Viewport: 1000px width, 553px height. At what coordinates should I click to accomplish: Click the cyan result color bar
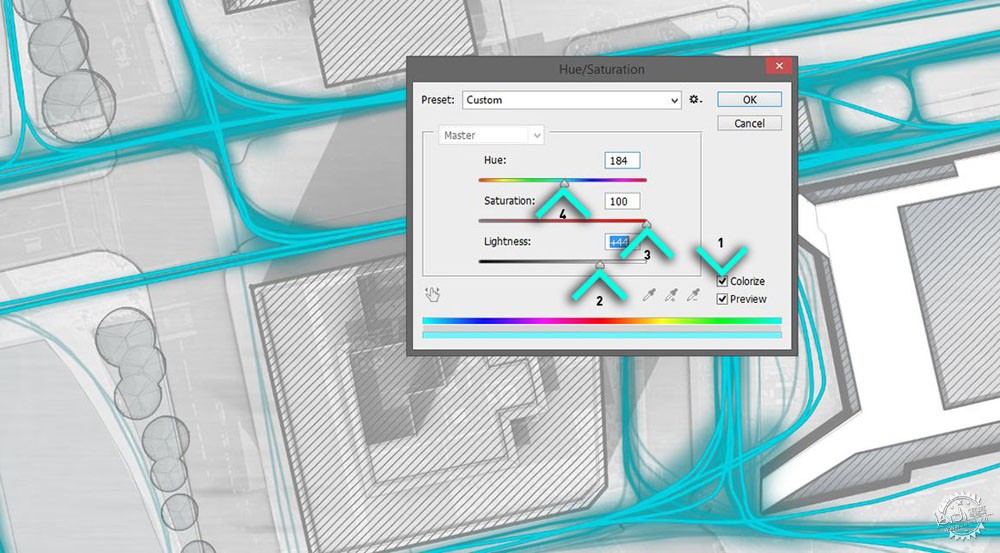(601, 334)
